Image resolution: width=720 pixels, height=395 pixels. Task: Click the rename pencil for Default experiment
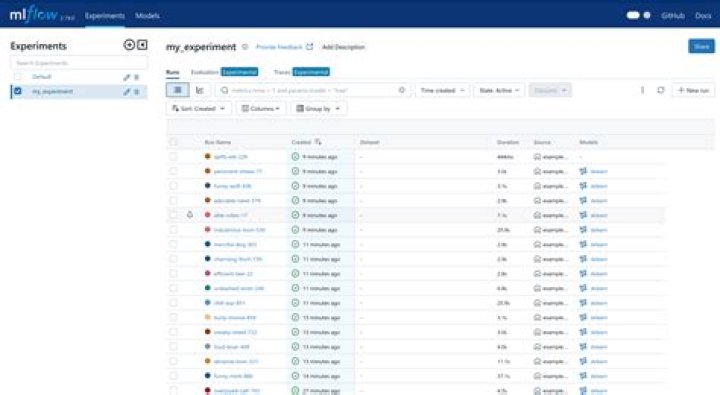pyautogui.click(x=127, y=77)
